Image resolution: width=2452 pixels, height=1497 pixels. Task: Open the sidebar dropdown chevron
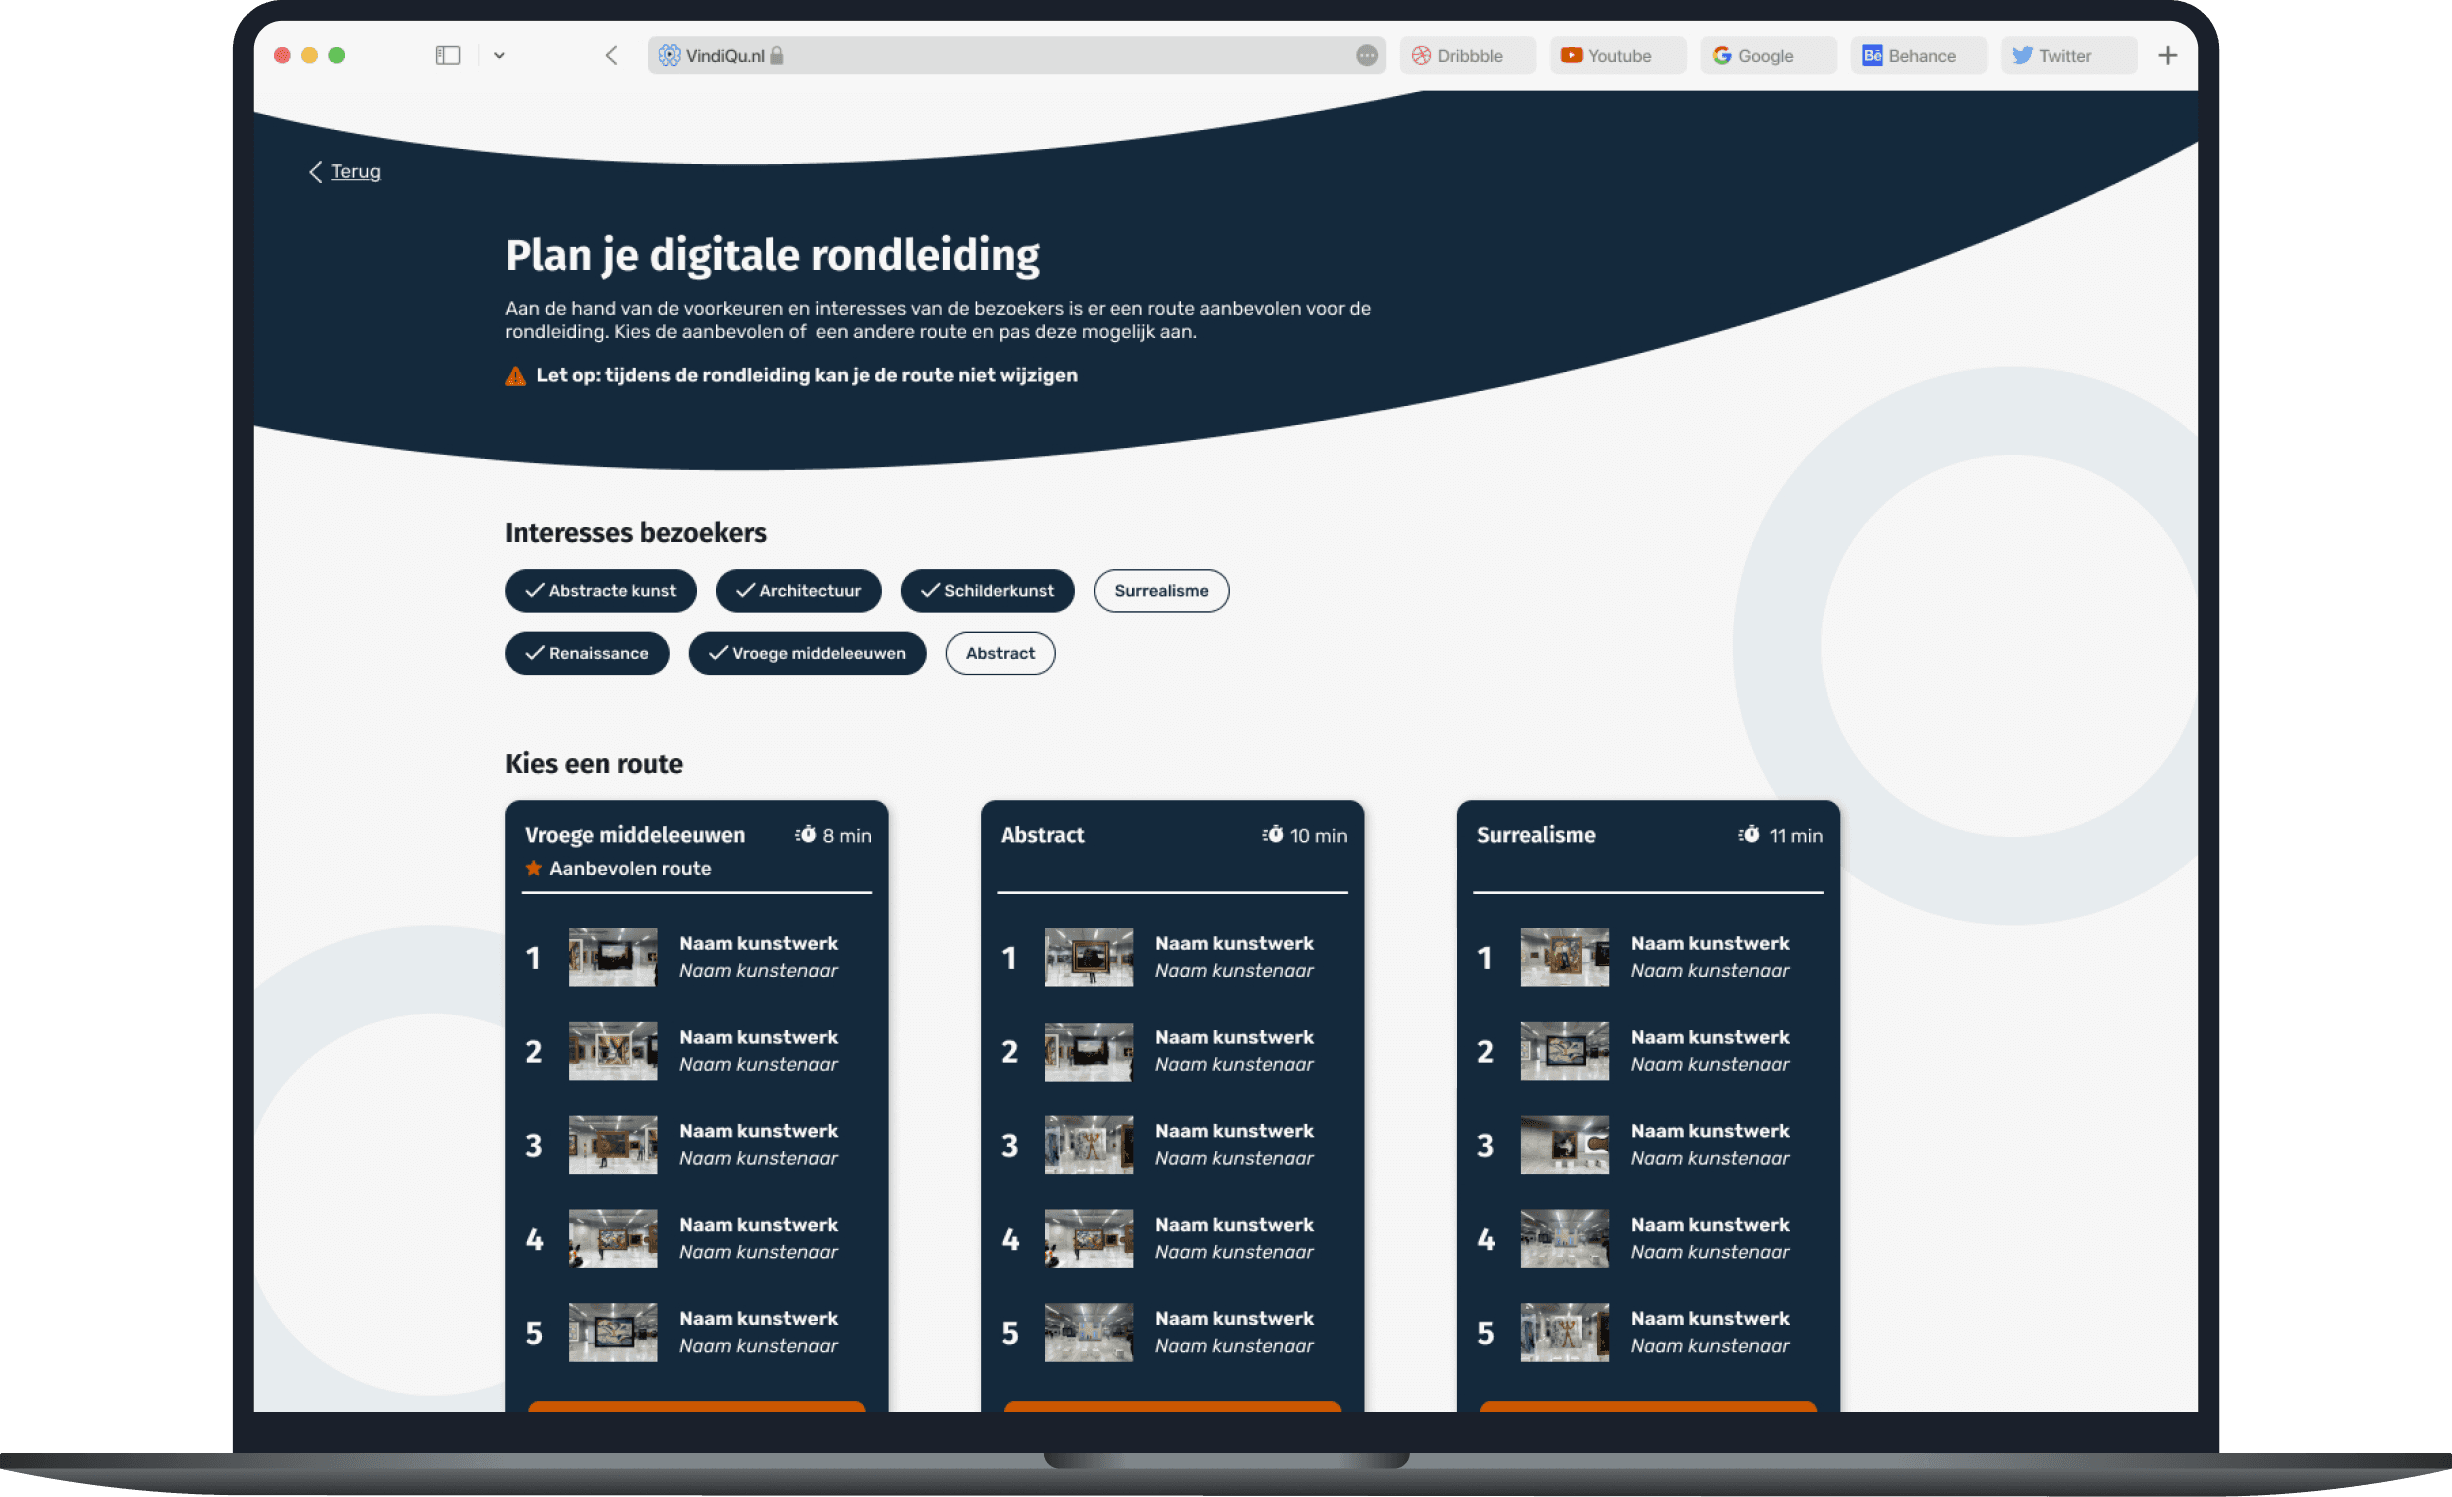[x=499, y=56]
